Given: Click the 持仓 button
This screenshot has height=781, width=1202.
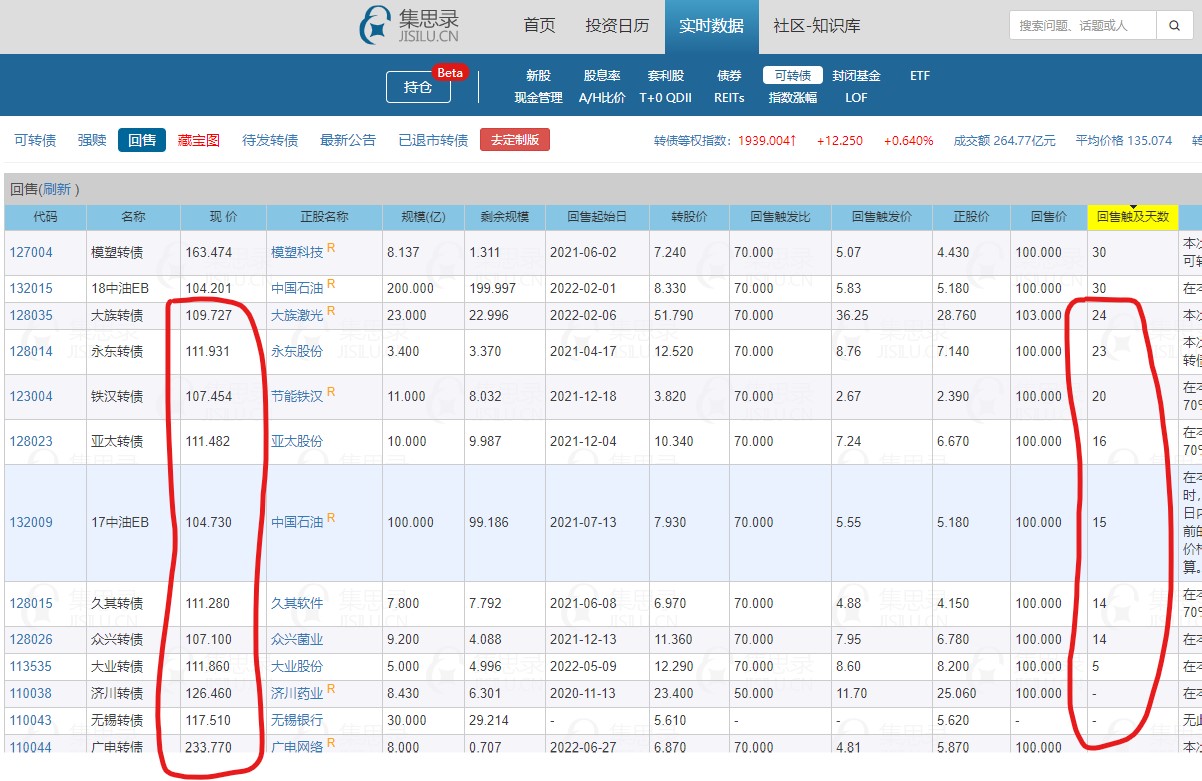Looking at the screenshot, I should pos(418,87).
